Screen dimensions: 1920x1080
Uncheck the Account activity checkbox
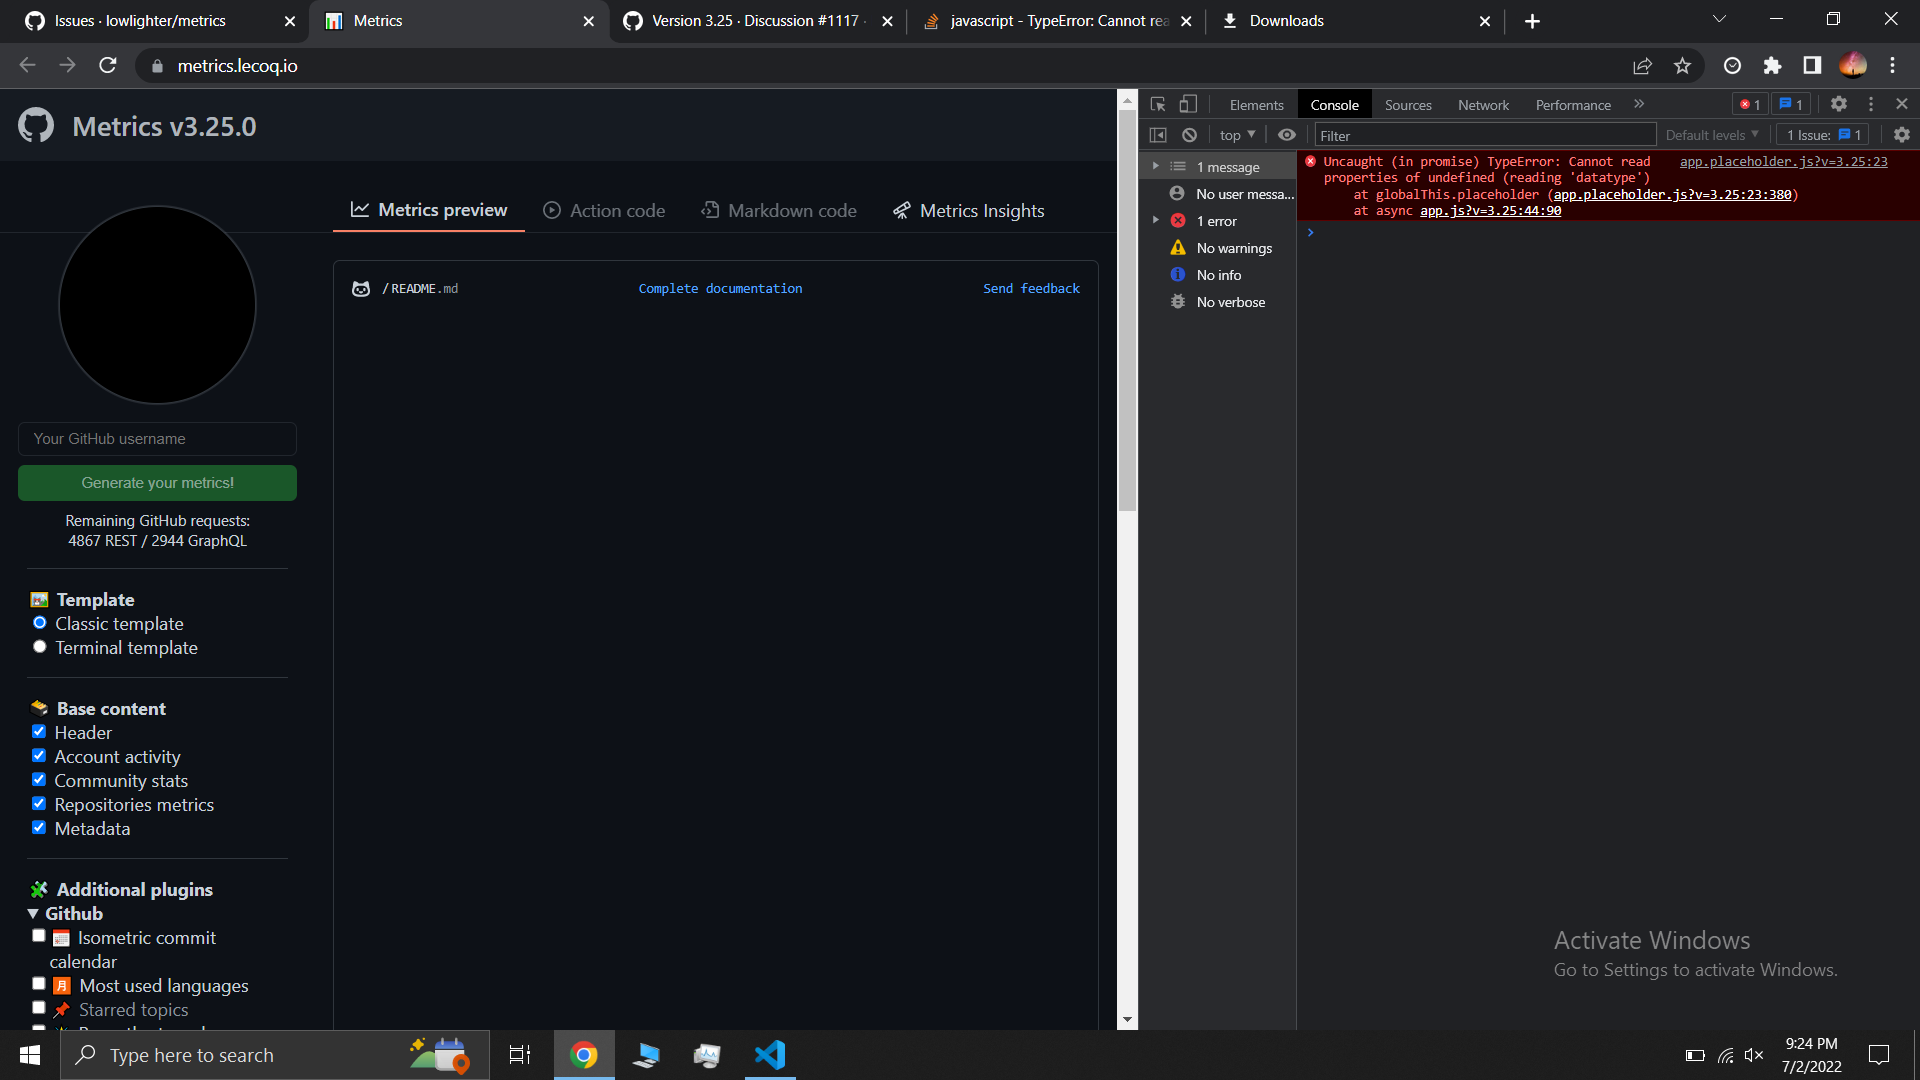coord(39,756)
